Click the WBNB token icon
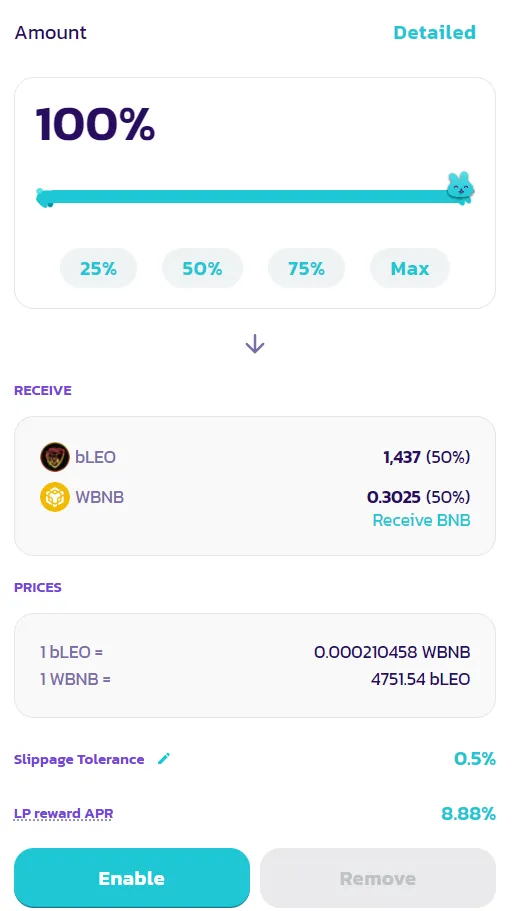517x911 pixels. coord(55,497)
